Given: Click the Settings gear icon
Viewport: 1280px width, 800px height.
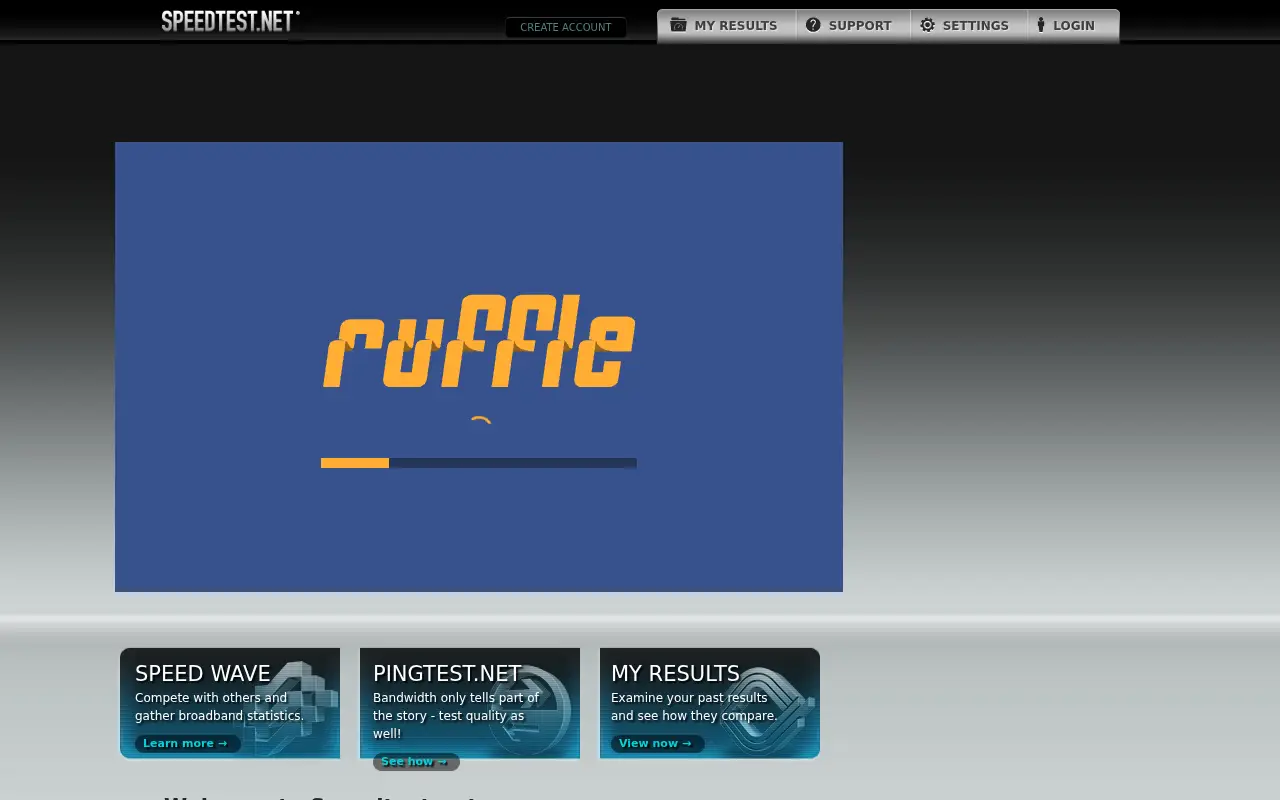Looking at the screenshot, I should coord(928,25).
